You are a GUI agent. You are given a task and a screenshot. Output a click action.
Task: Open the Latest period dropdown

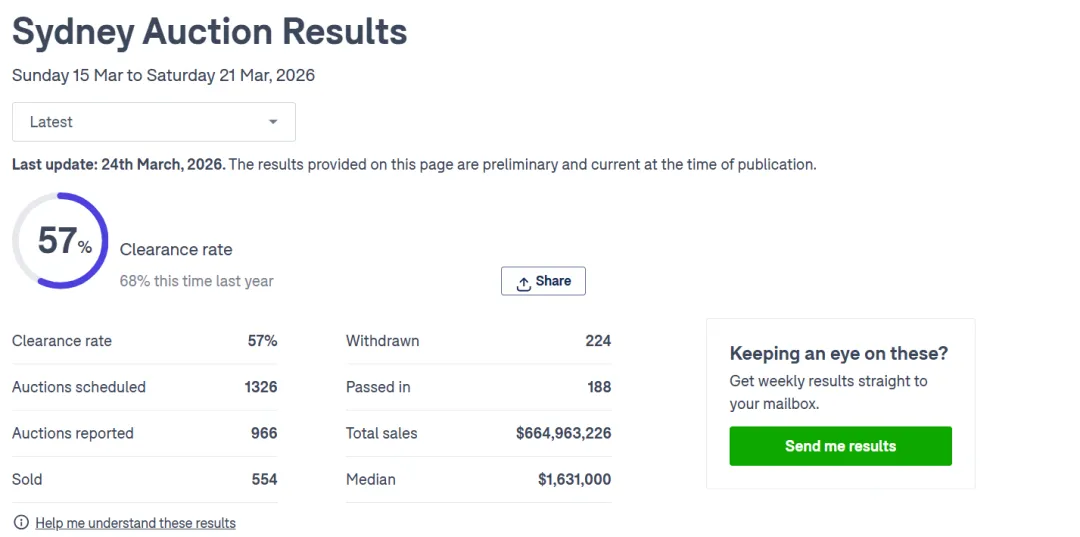point(153,122)
